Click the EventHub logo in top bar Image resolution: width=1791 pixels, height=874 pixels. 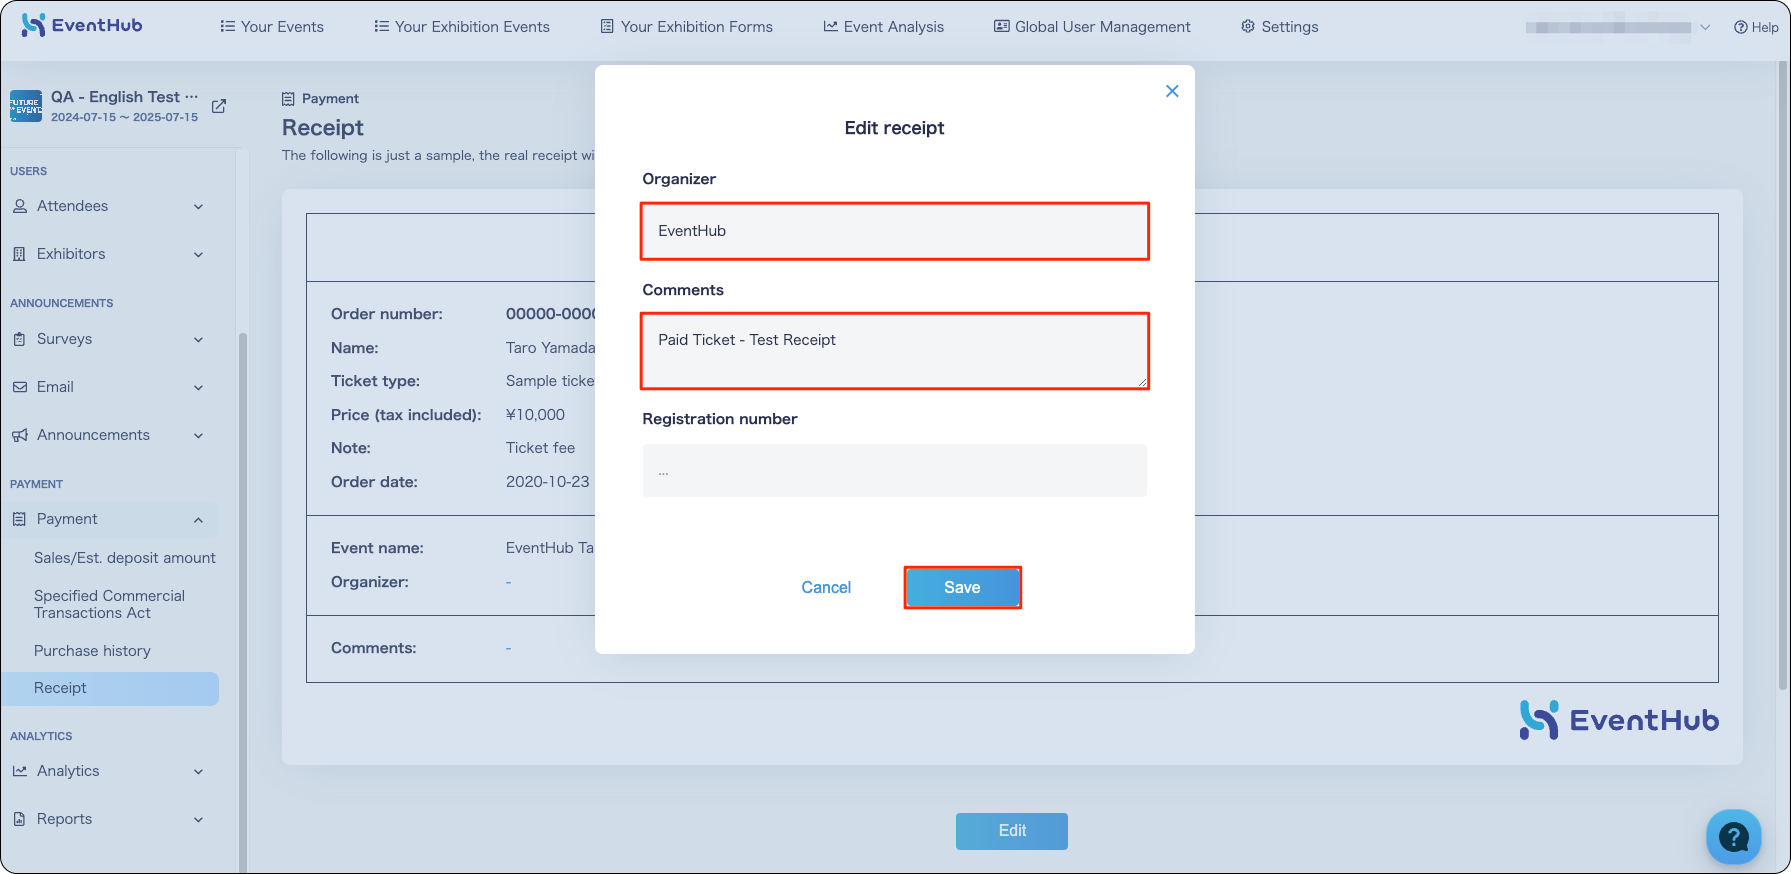(x=82, y=25)
